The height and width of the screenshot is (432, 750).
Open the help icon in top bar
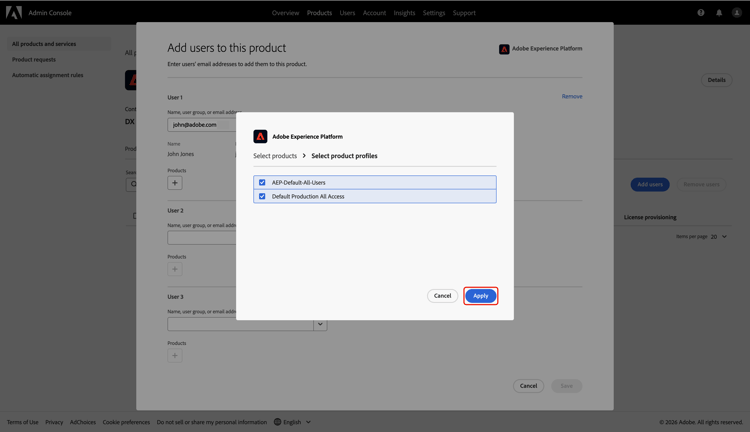[x=701, y=13]
